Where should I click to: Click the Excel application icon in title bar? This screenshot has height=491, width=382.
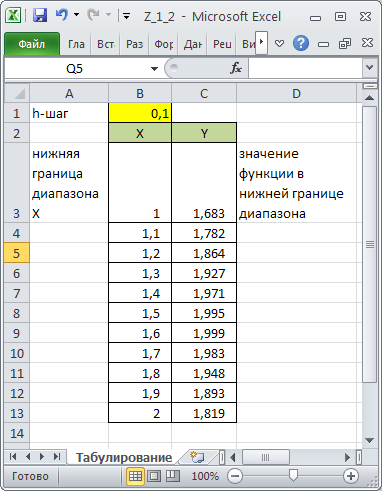(13, 16)
